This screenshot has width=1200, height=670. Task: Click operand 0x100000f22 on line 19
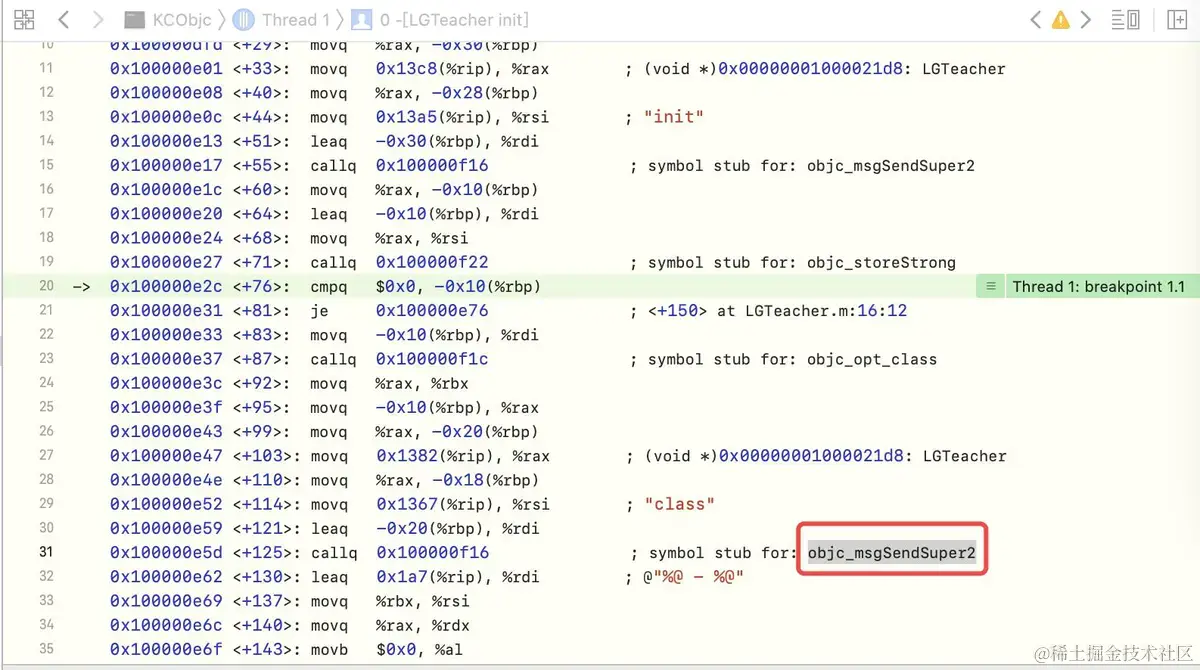[432, 262]
